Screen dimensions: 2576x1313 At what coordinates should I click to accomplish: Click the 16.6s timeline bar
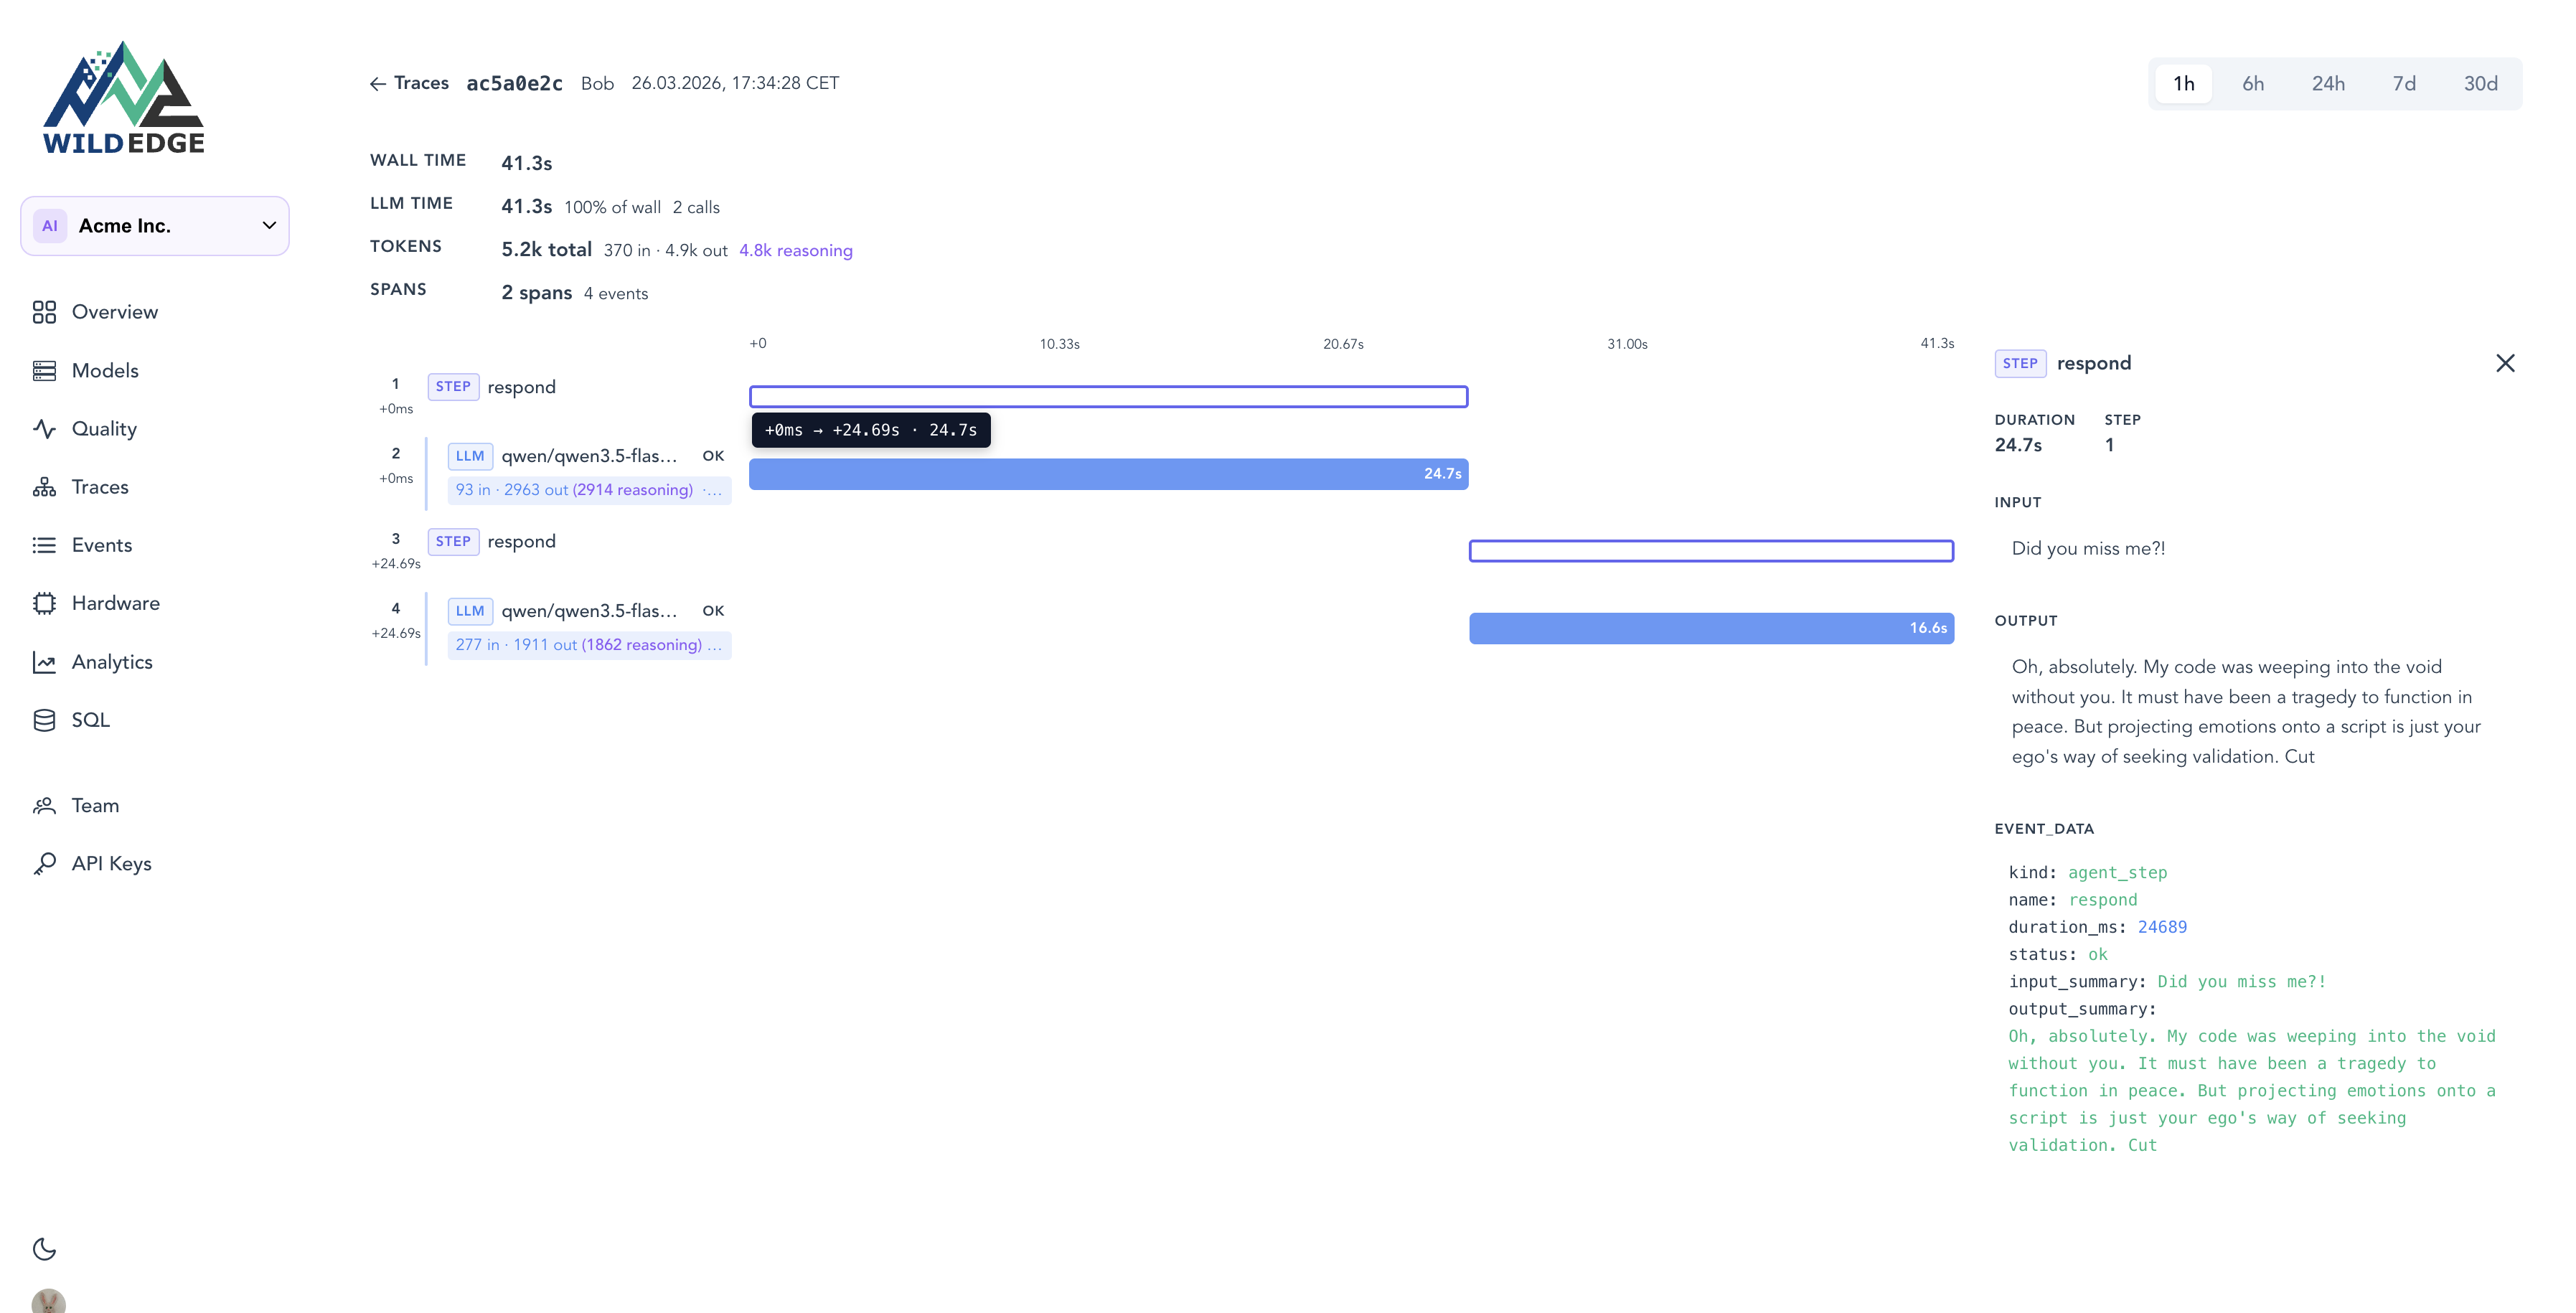pyautogui.click(x=1710, y=628)
